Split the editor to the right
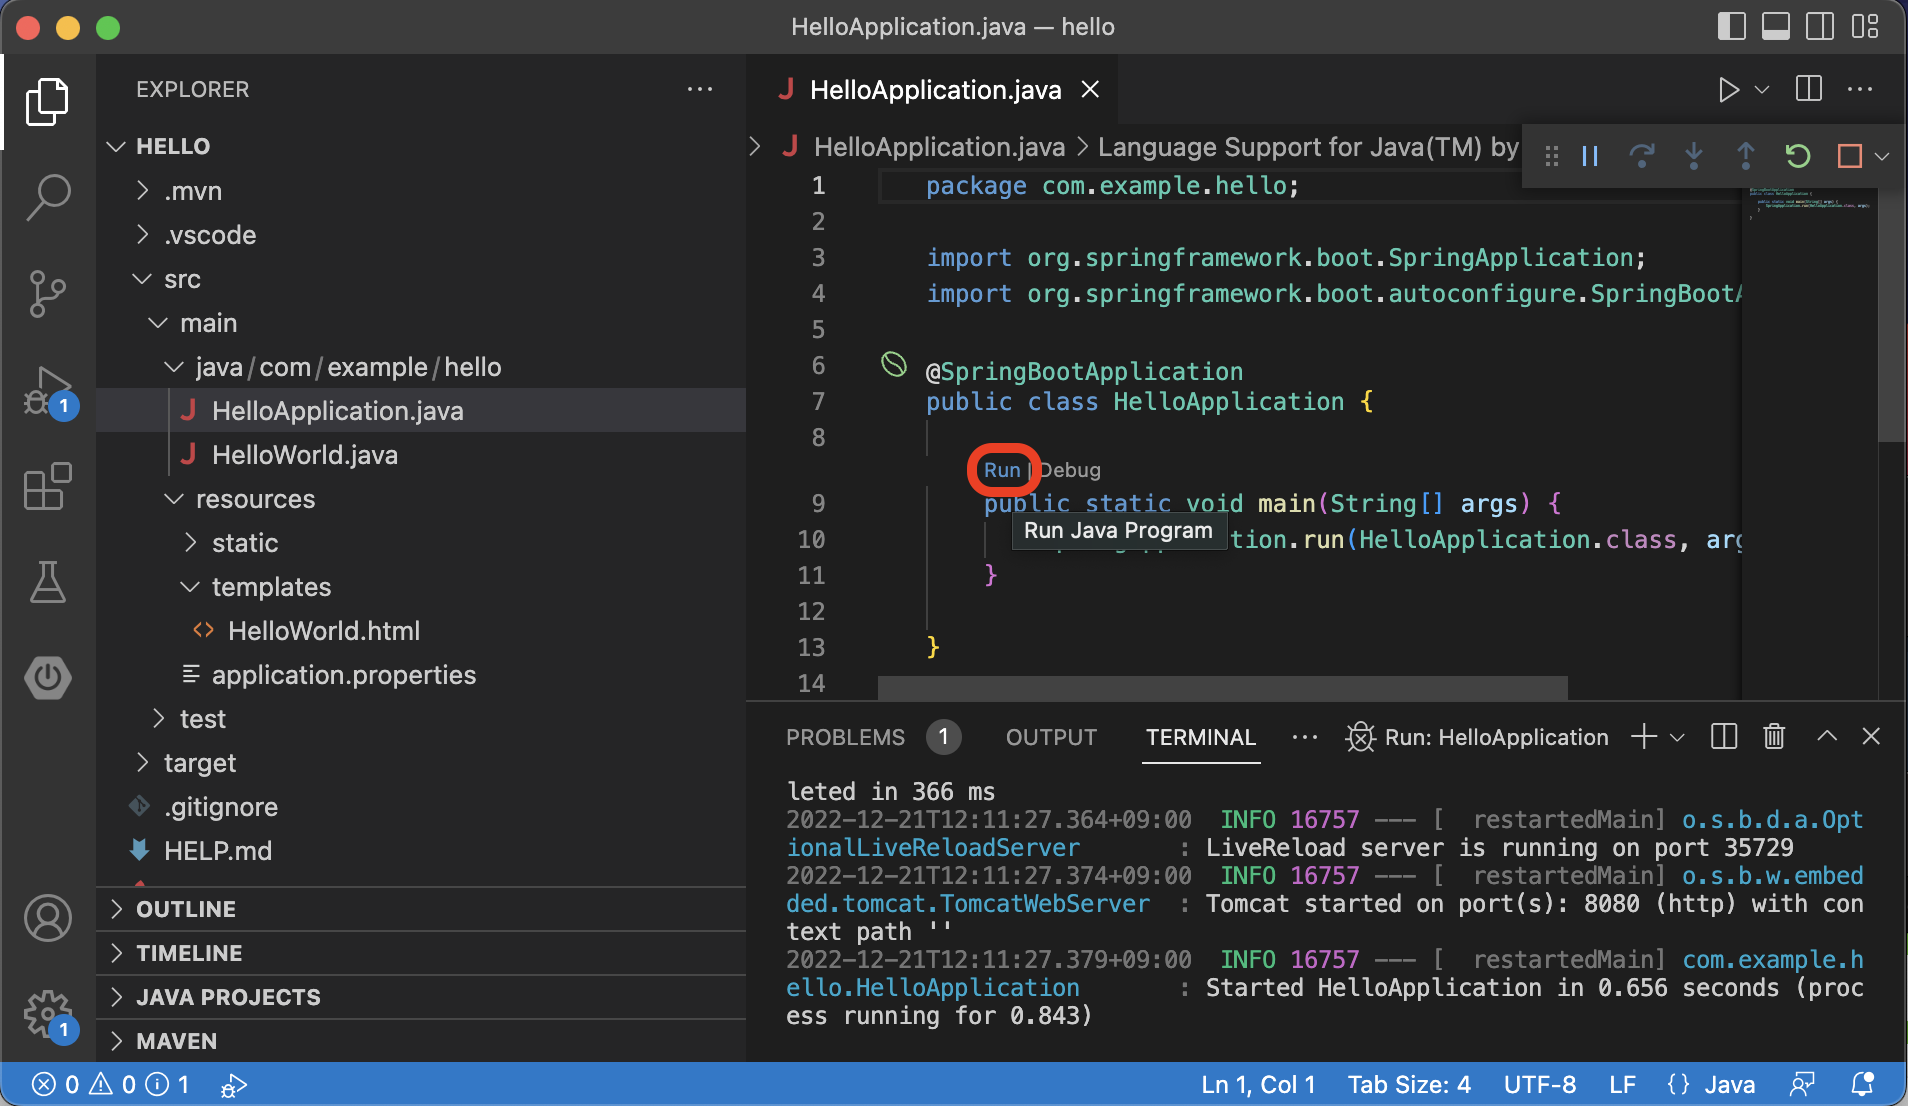Screen dimensions: 1908x1106 [x=1809, y=89]
